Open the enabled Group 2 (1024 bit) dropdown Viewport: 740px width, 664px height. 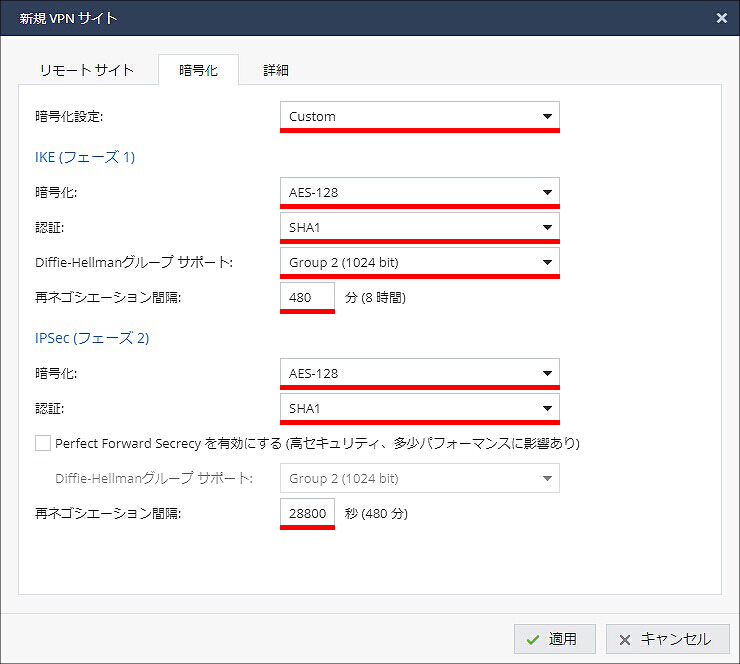[420, 262]
